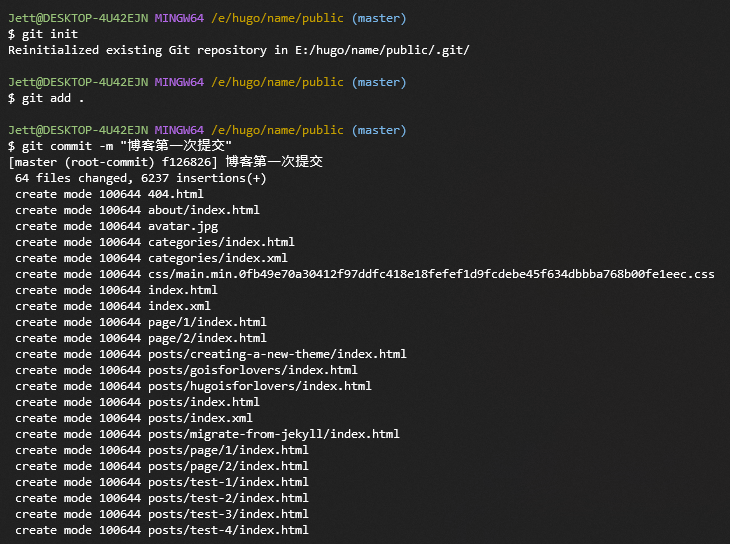Click the posts/hugoisforlovers/index.html entry

pos(259,386)
